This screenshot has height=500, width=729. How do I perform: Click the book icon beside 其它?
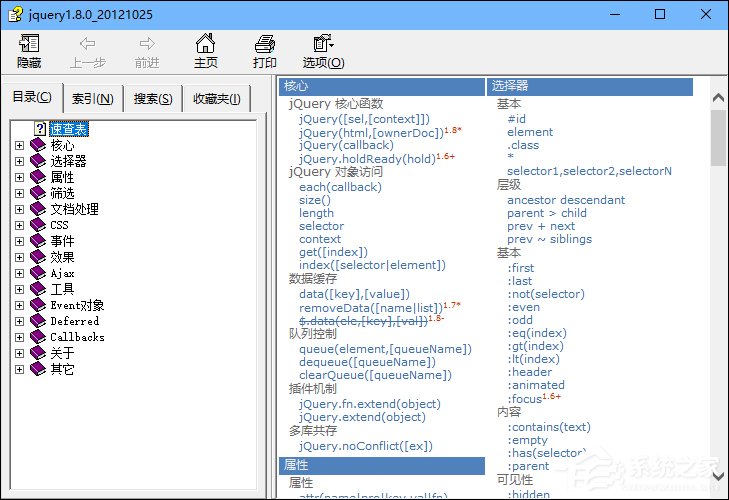[38, 369]
